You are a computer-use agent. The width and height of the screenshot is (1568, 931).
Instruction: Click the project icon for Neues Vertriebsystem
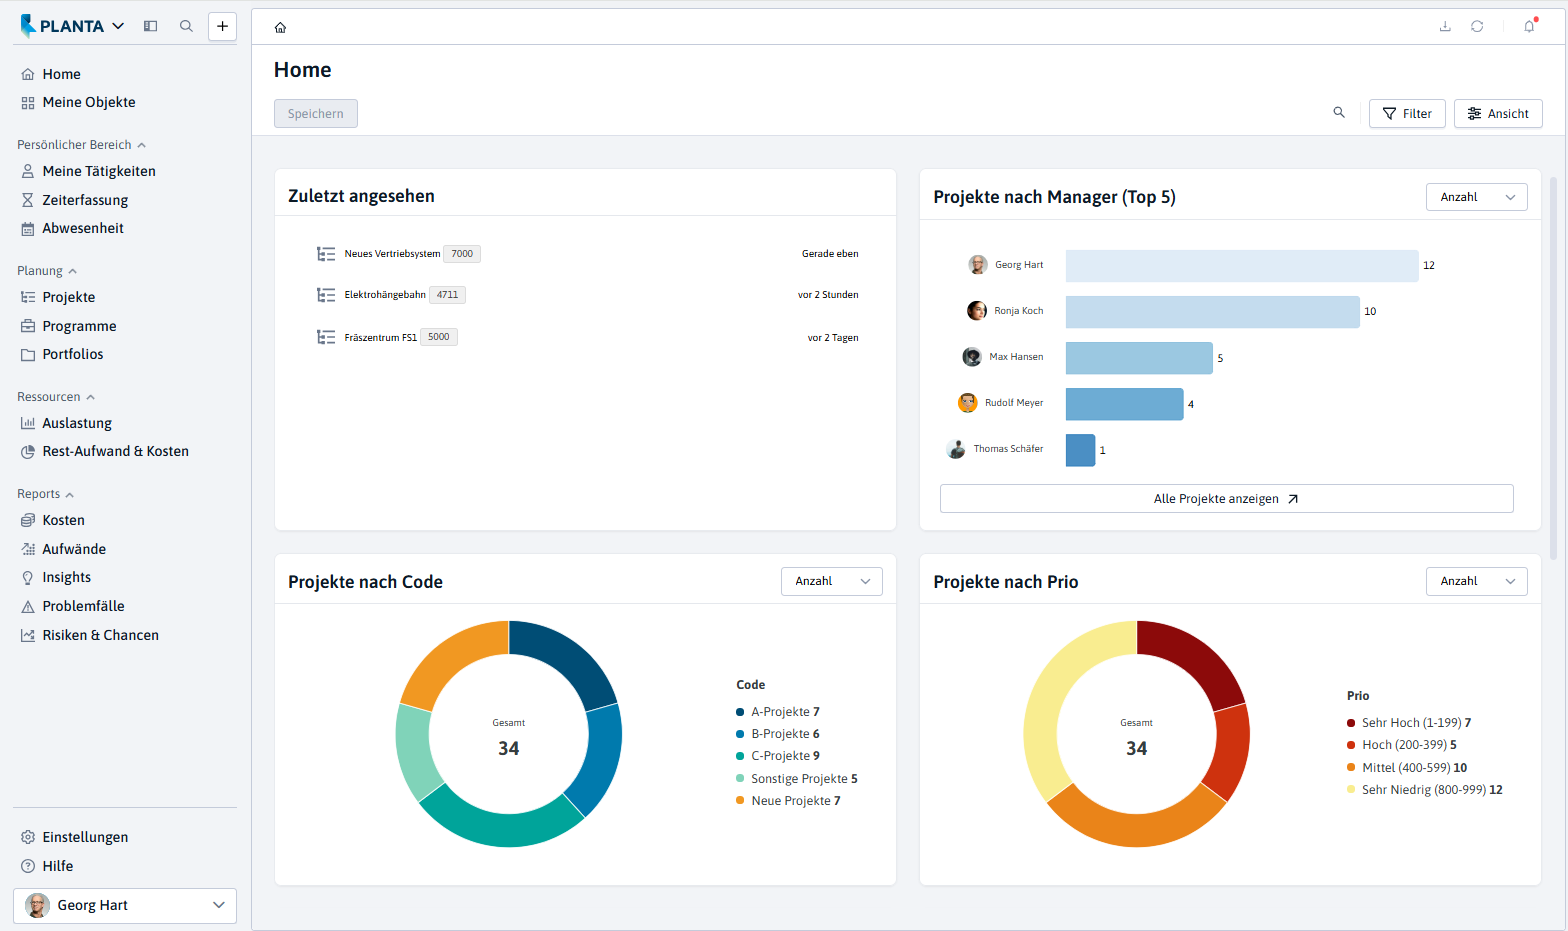click(x=326, y=254)
